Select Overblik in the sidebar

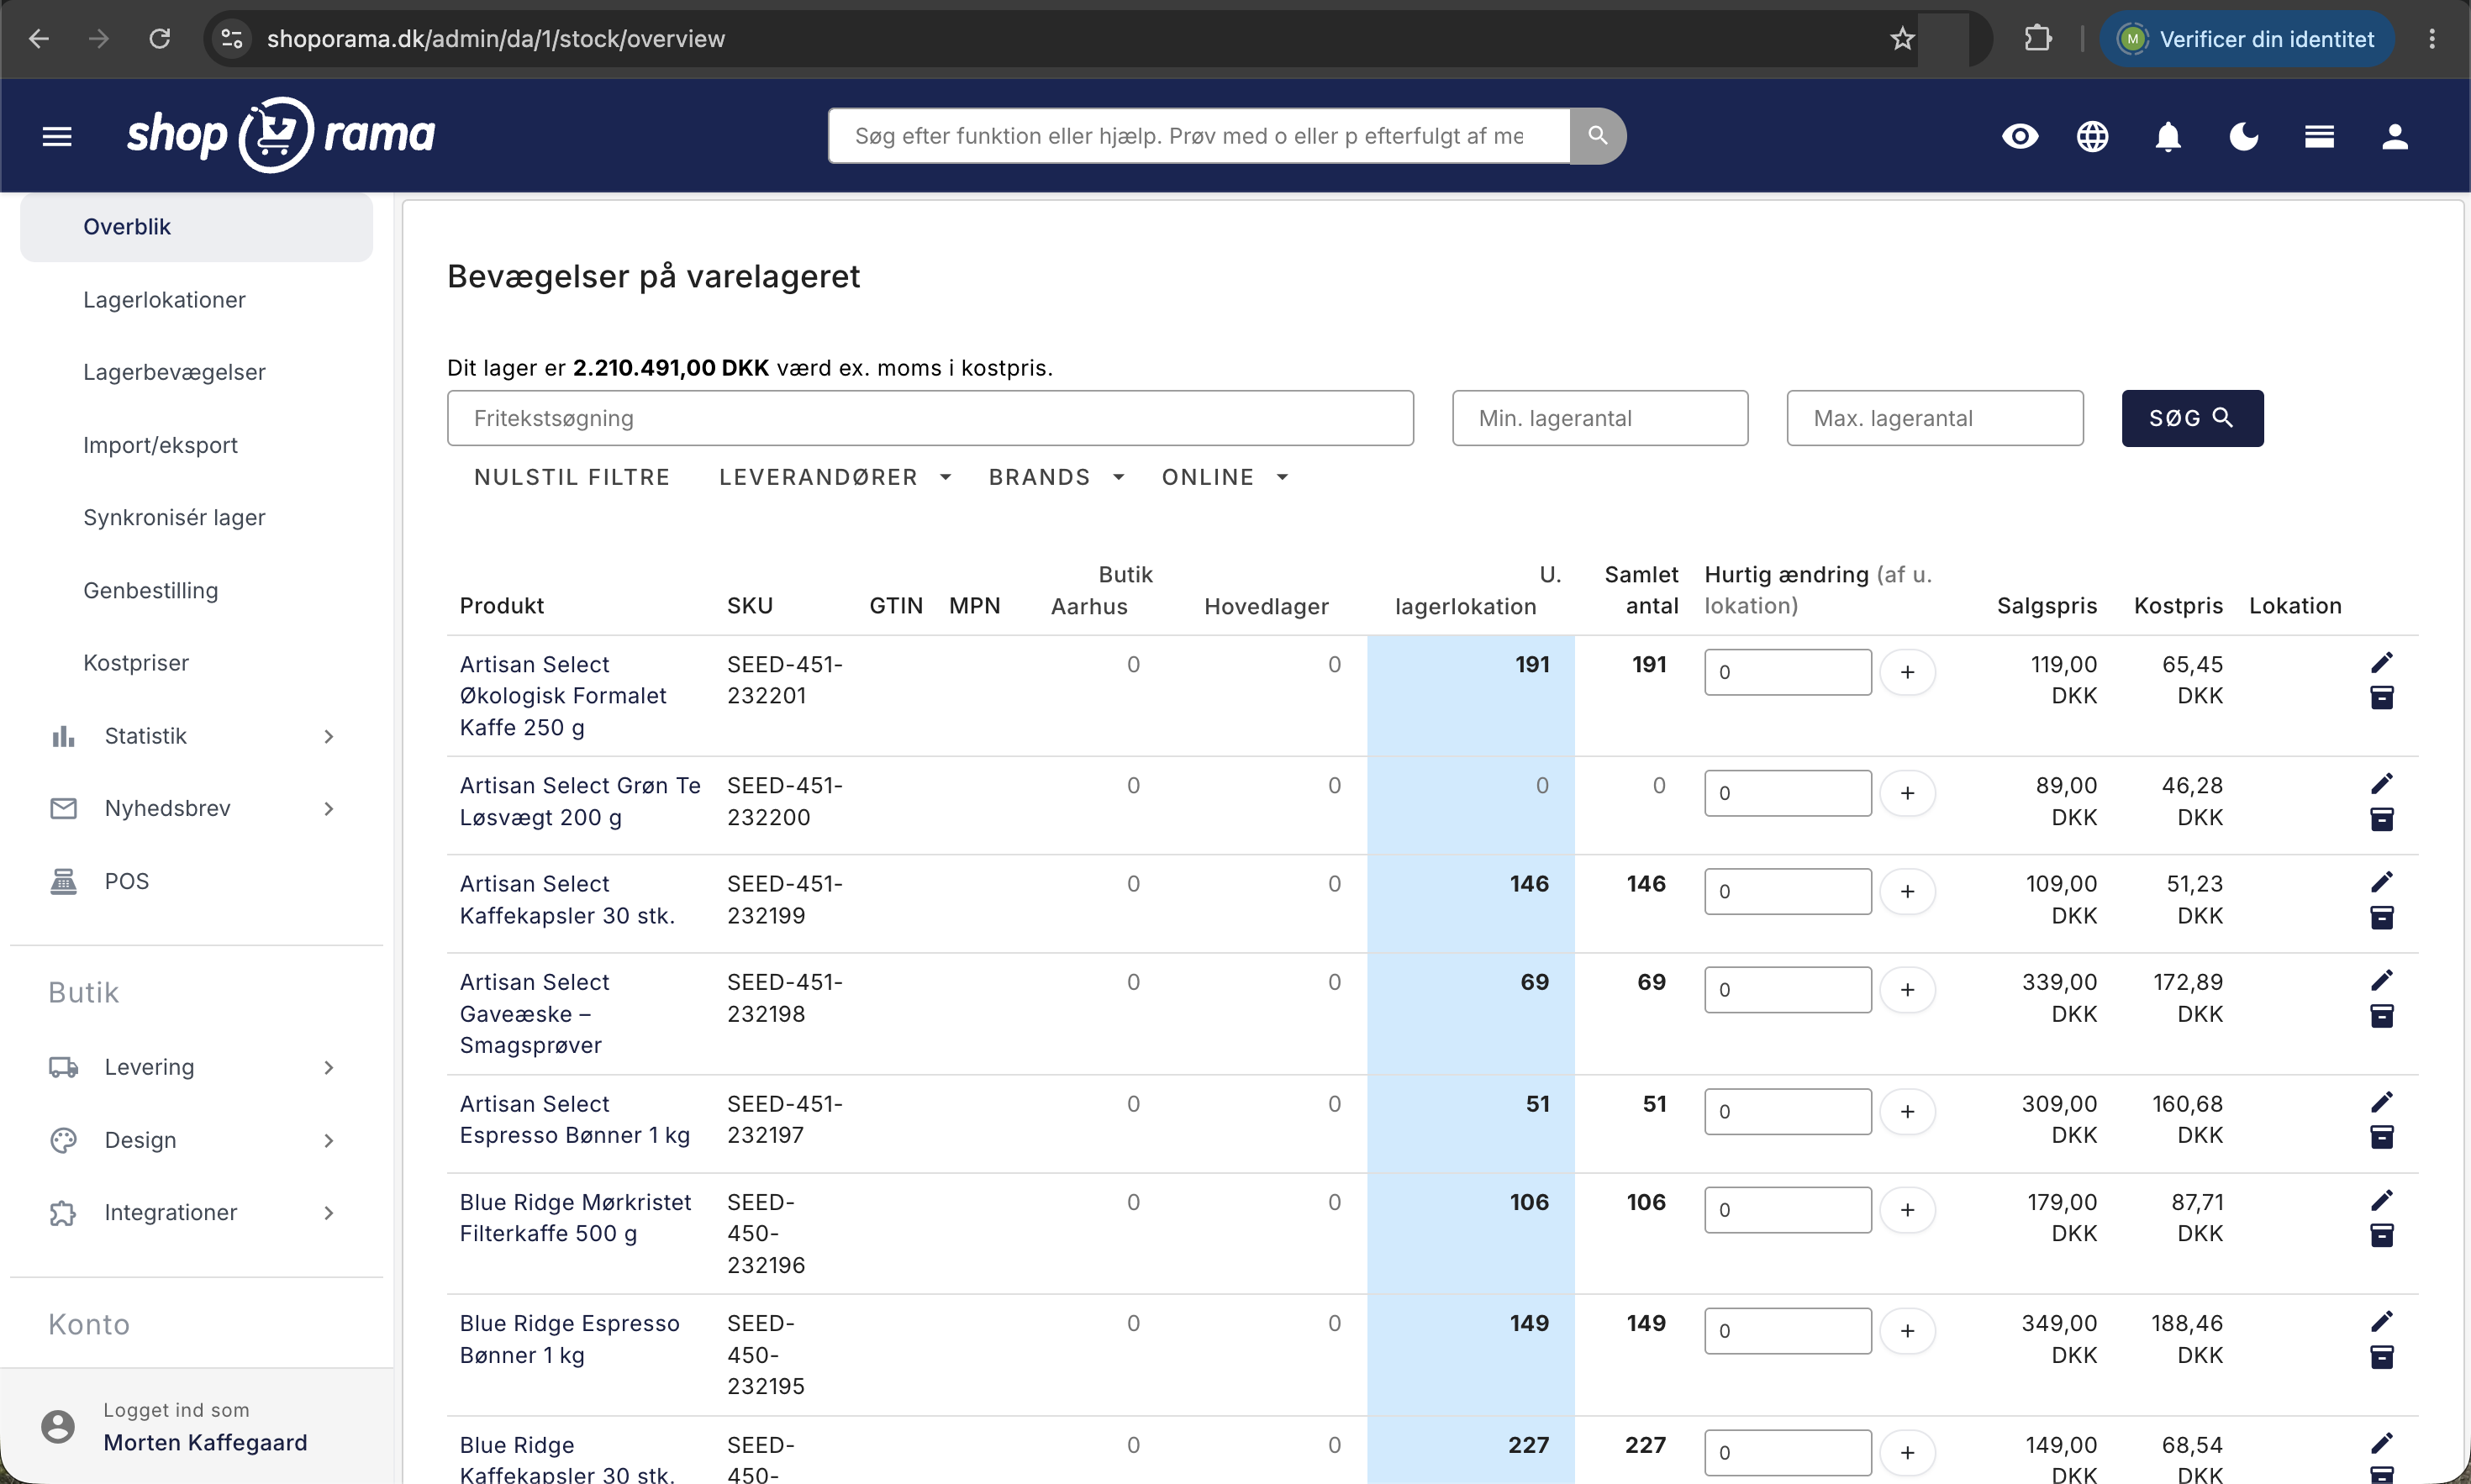[195, 227]
